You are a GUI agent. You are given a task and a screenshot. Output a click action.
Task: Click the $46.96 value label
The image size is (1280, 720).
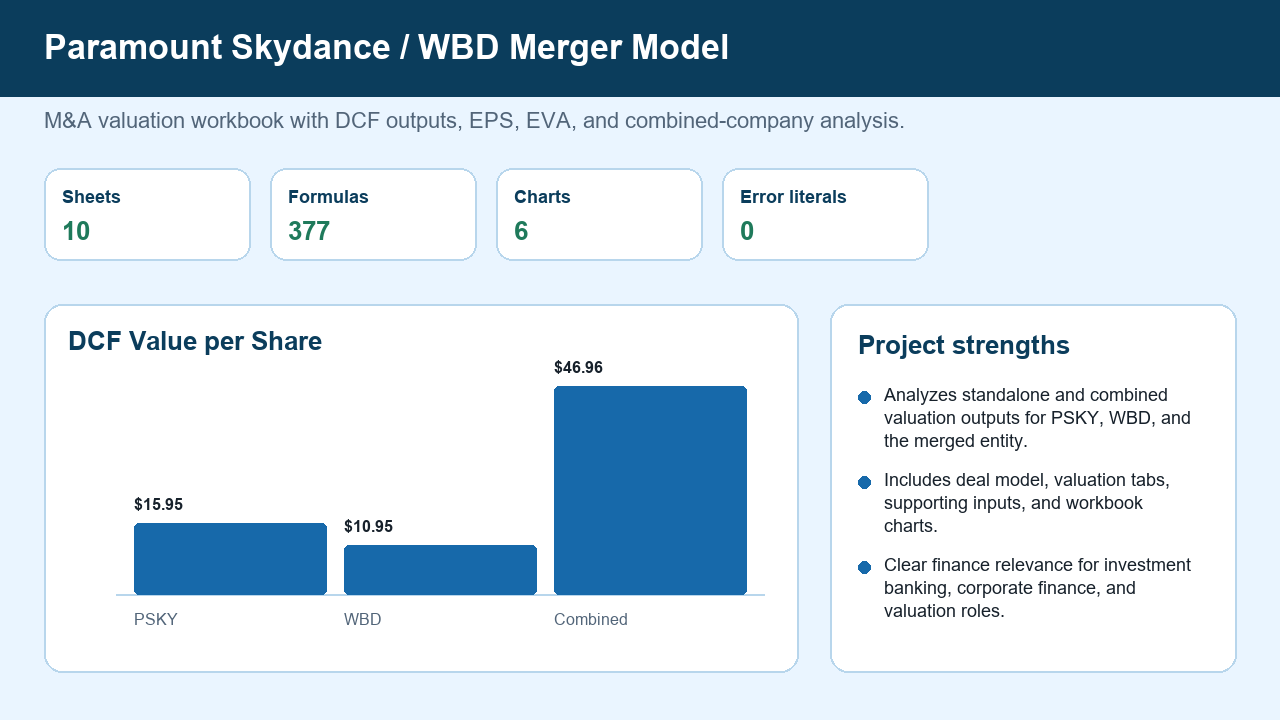coord(578,368)
